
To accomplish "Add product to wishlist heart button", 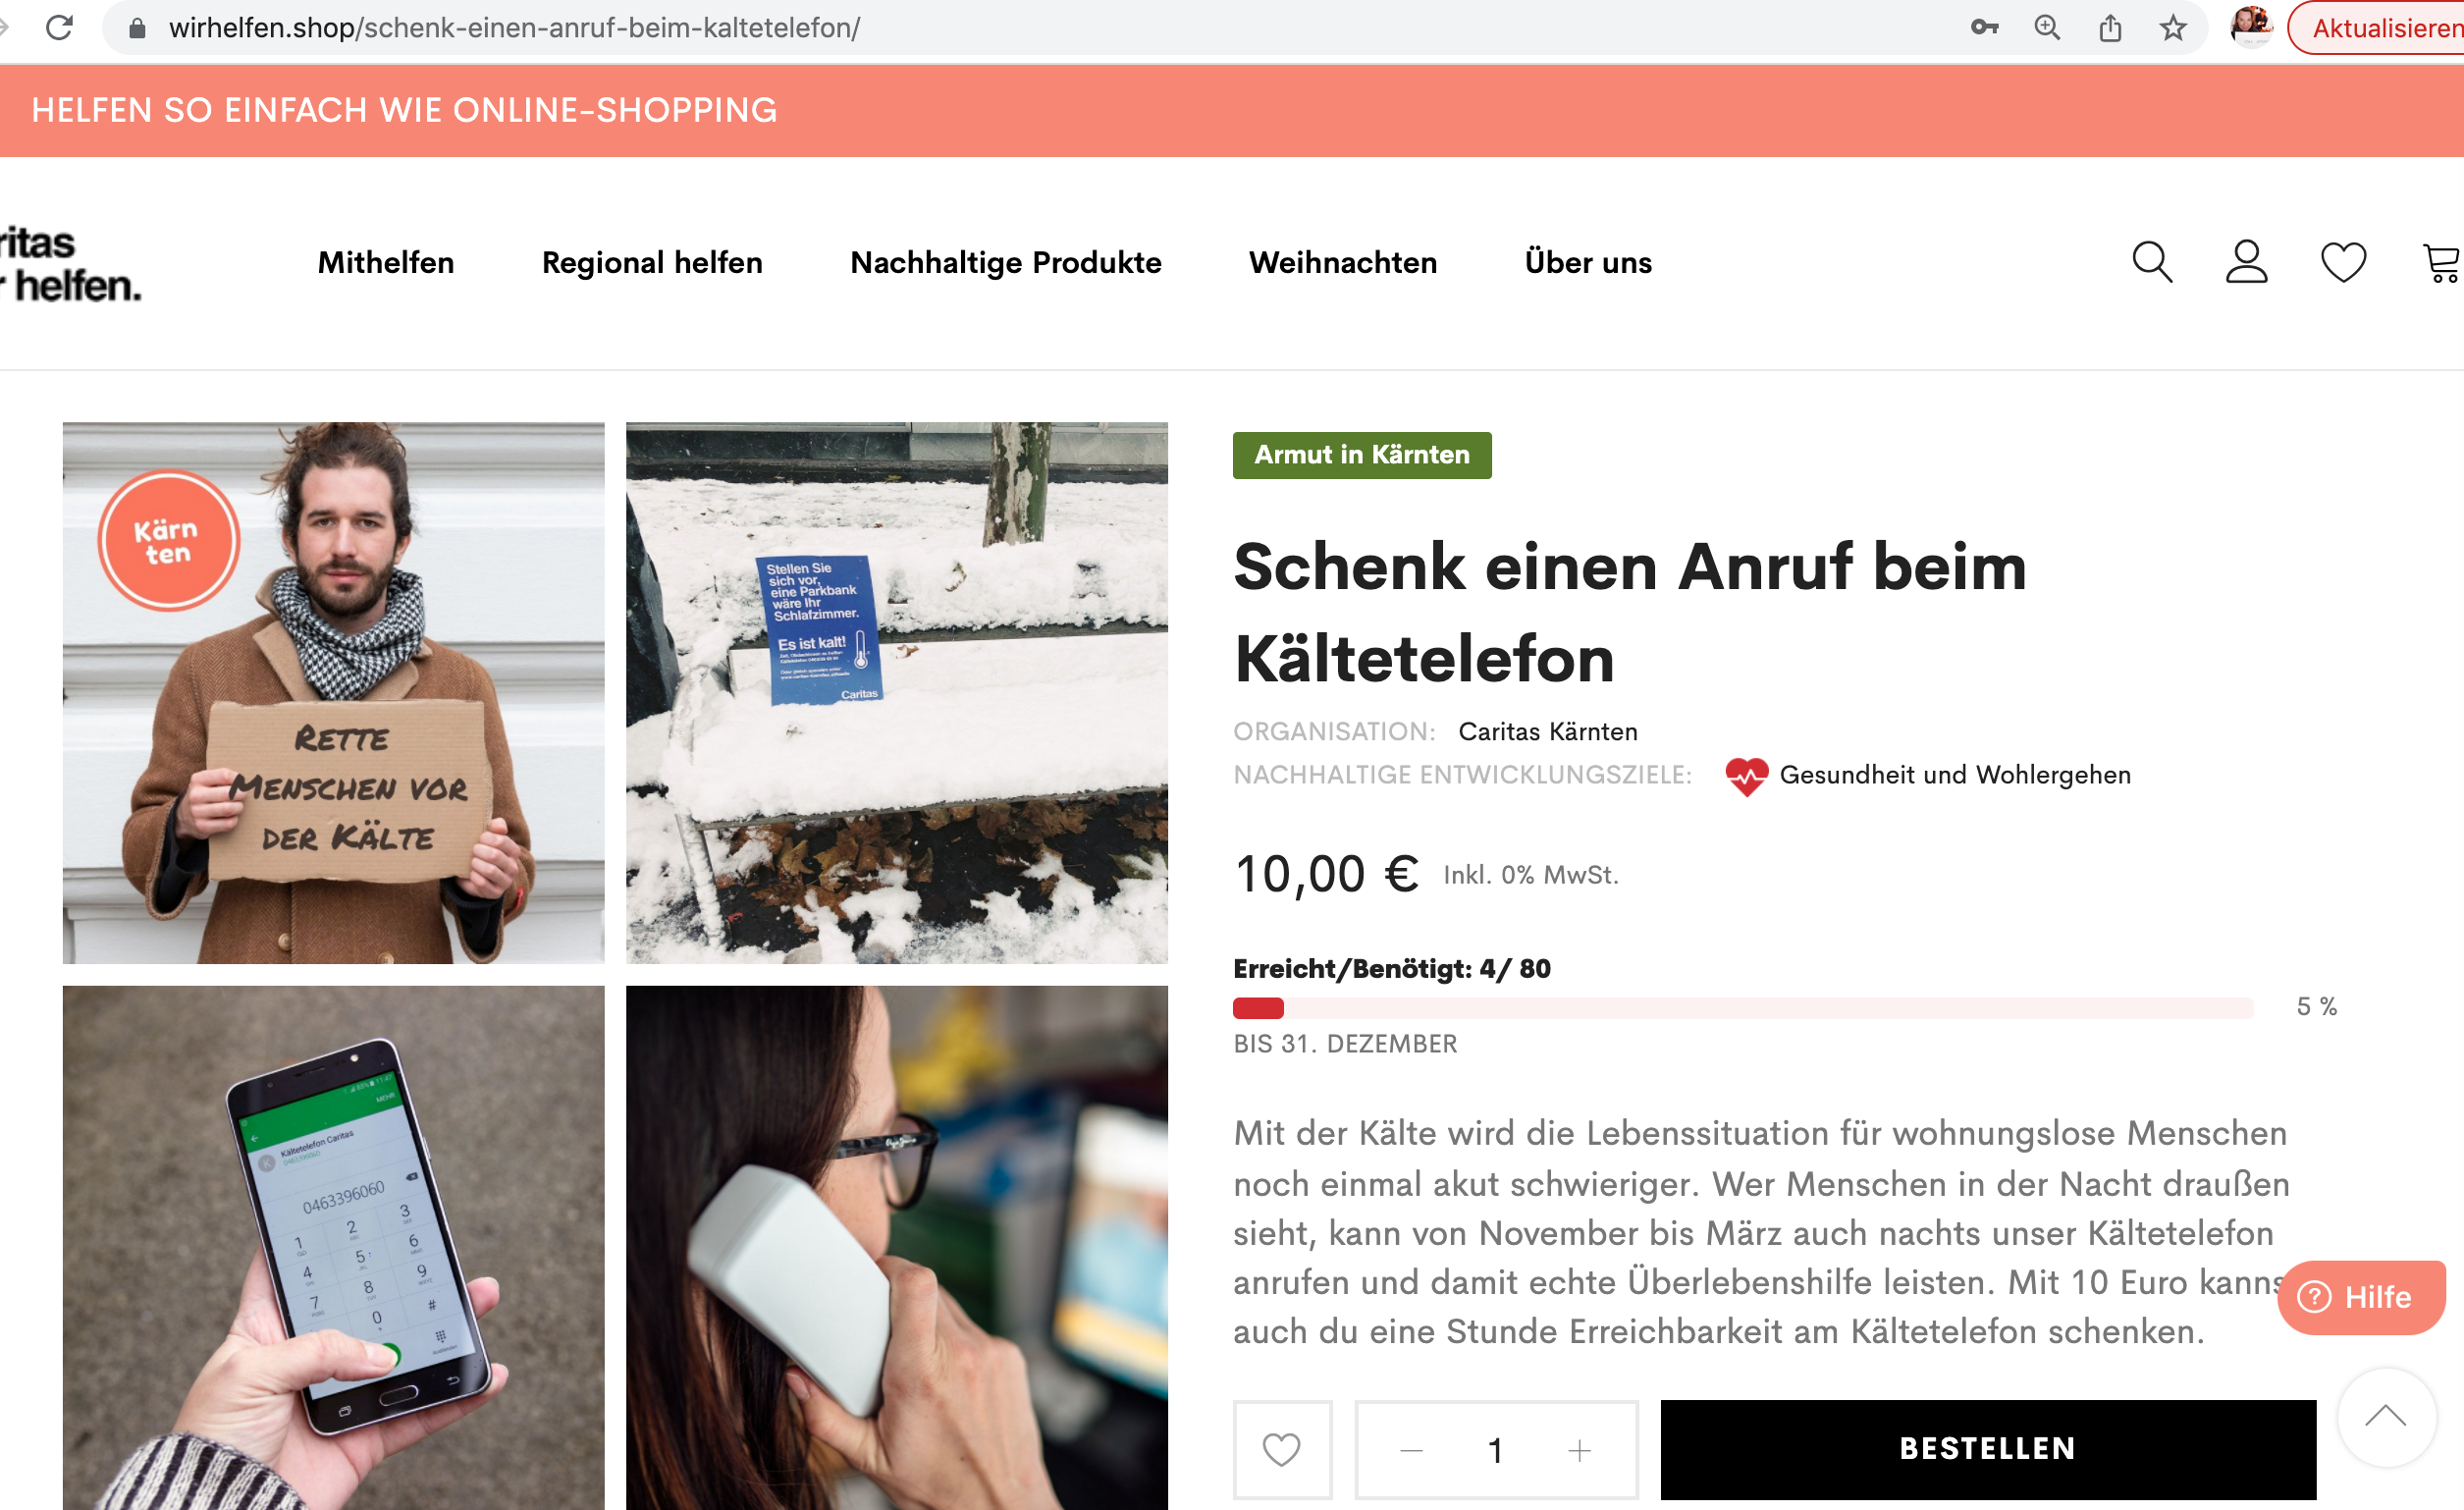I will click(x=1281, y=1449).
